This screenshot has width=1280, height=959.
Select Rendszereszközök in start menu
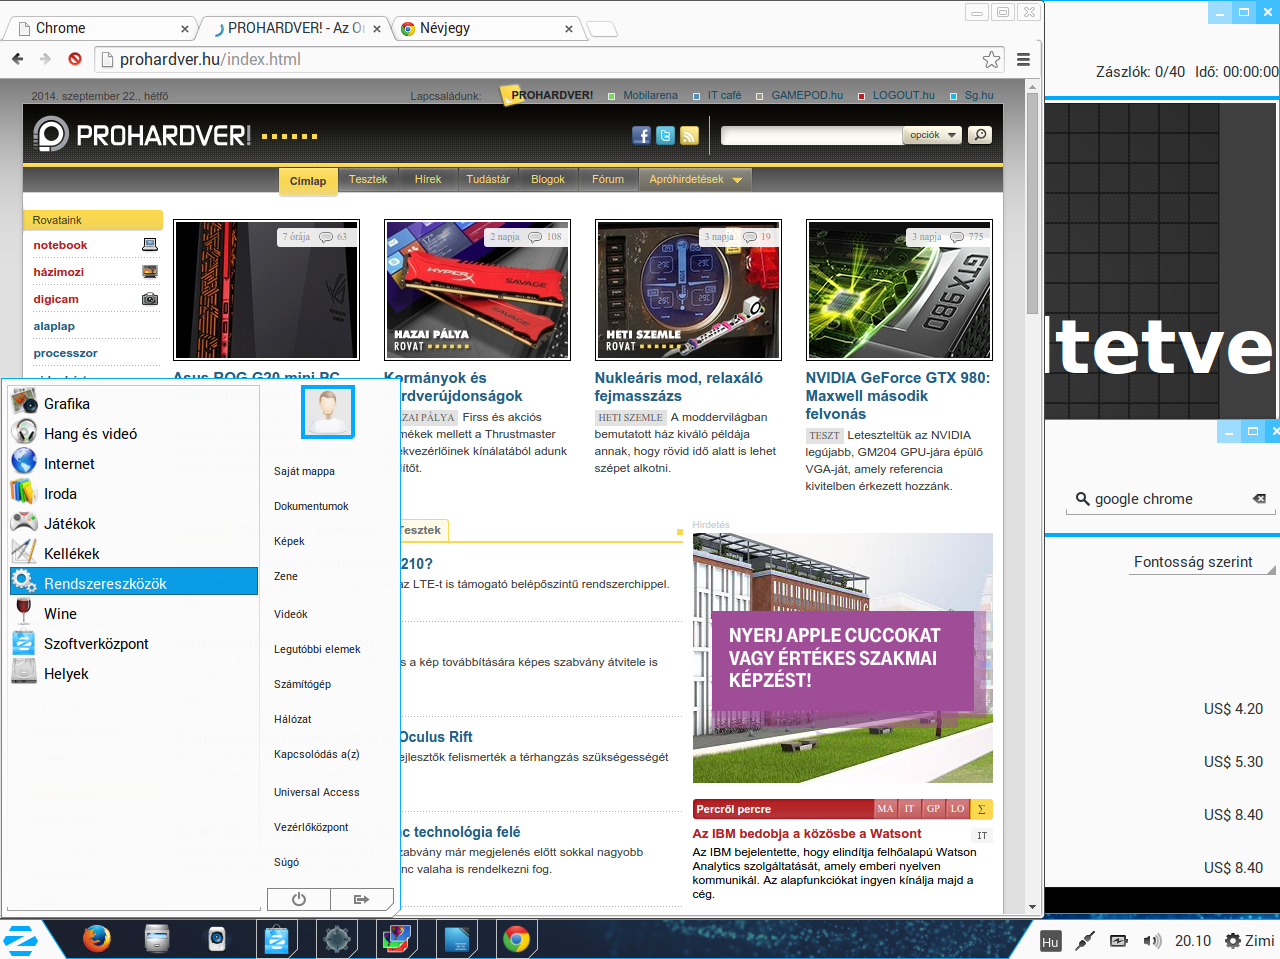[134, 582]
